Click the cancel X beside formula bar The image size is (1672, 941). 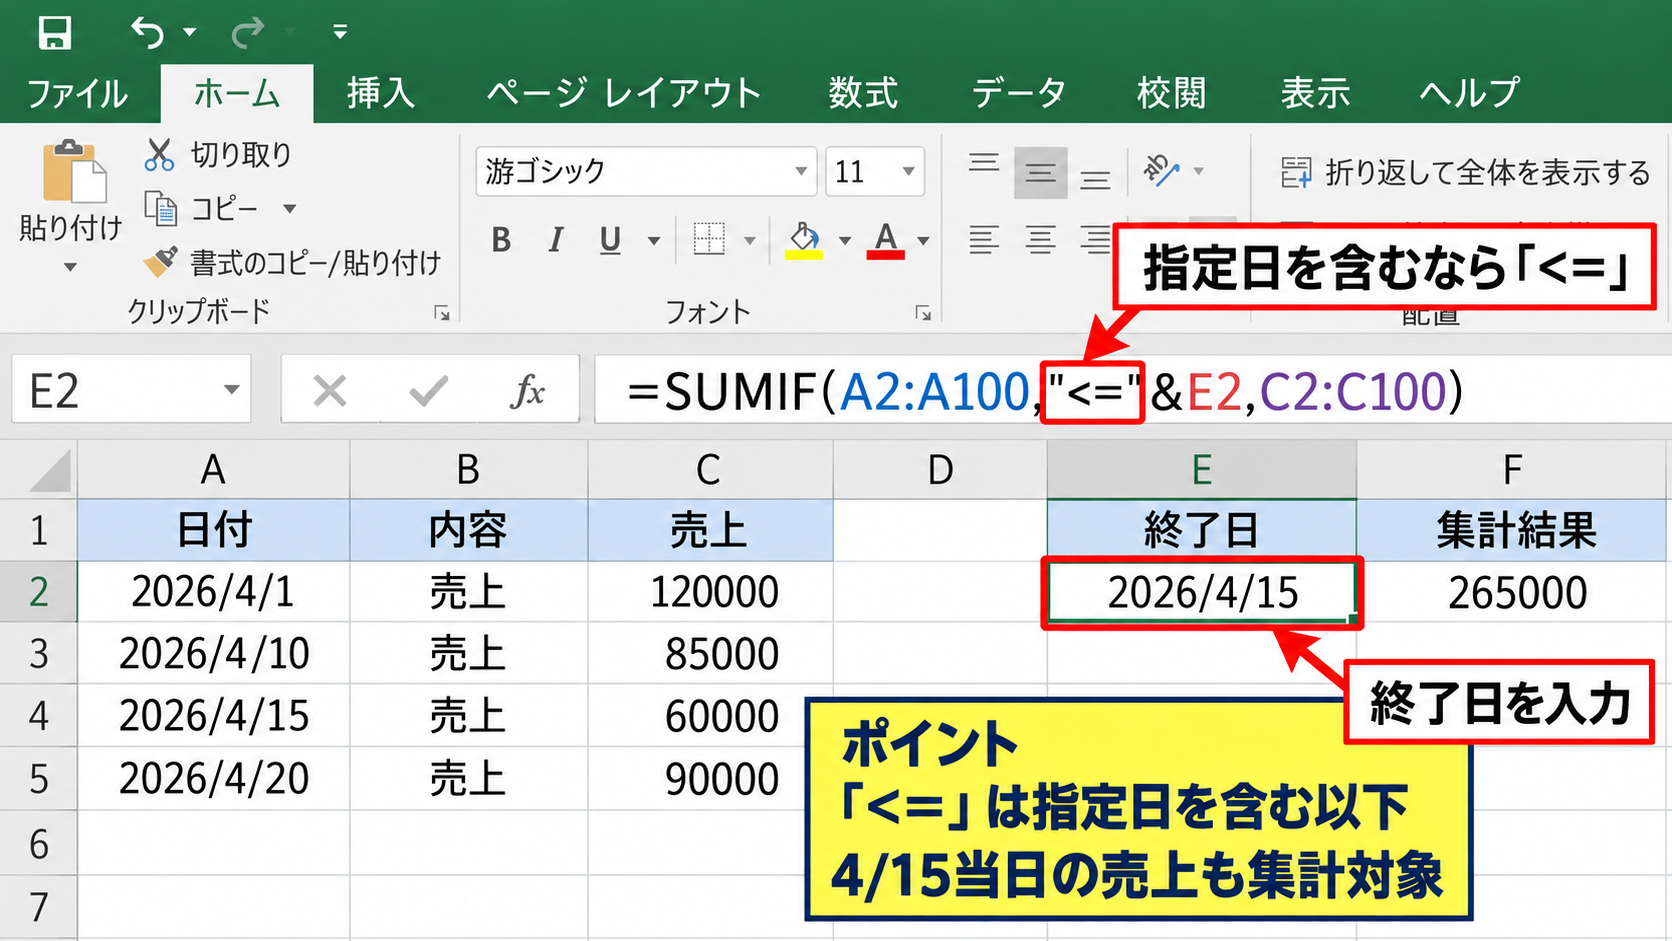pos(330,390)
